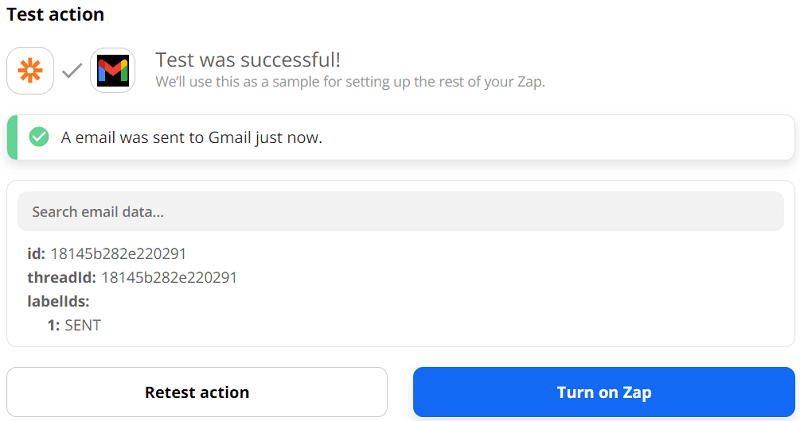Collapse the labelIds data group
Viewport: 800px width, 421px height.
coord(58,301)
